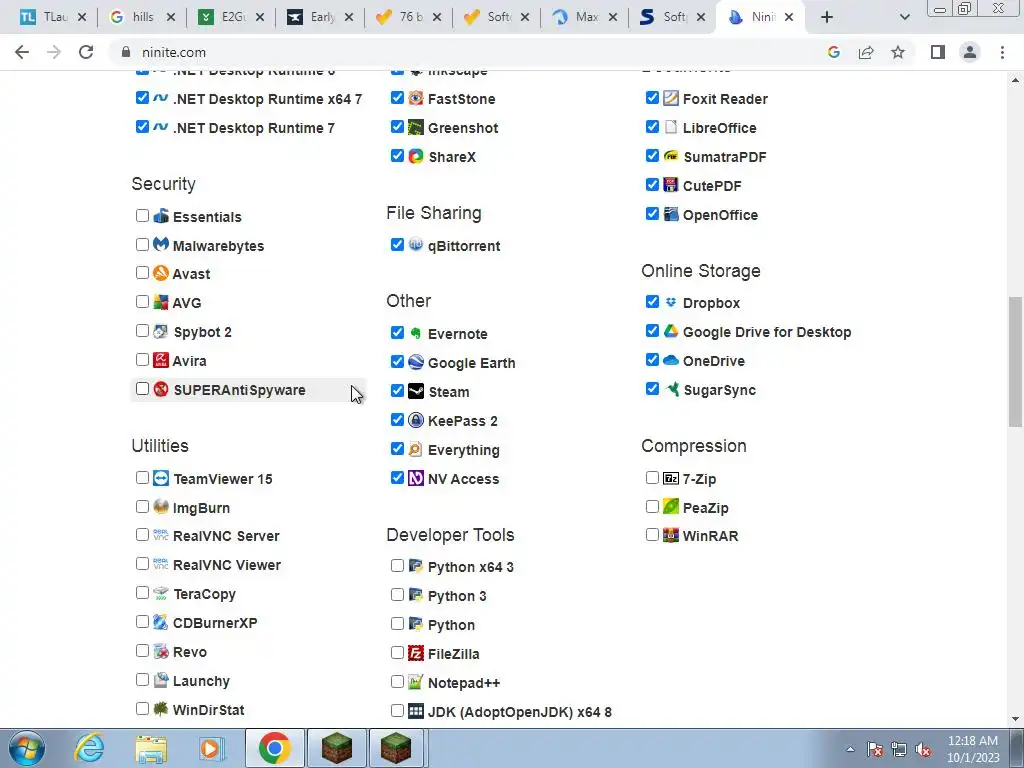Viewport: 1024px width, 768px height.
Task: Click the WinDirStat tree icon
Action: [161, 709]
